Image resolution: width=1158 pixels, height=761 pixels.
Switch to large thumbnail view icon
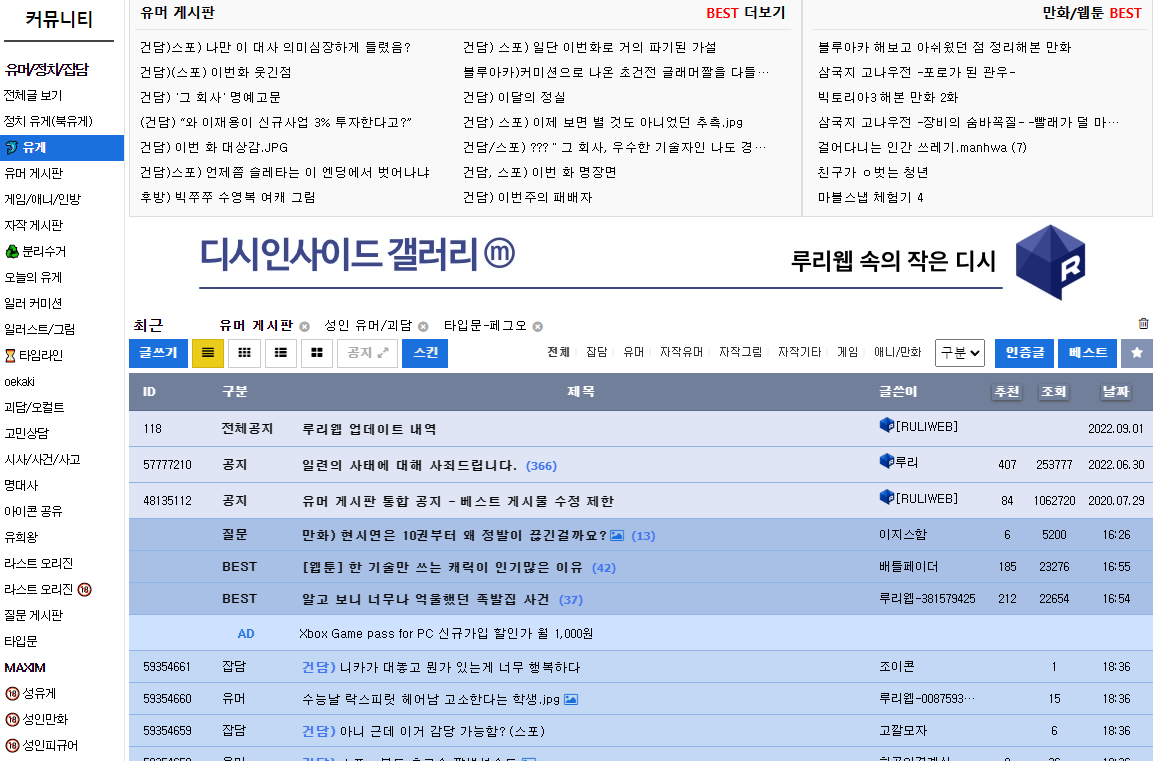coord(317,353)
